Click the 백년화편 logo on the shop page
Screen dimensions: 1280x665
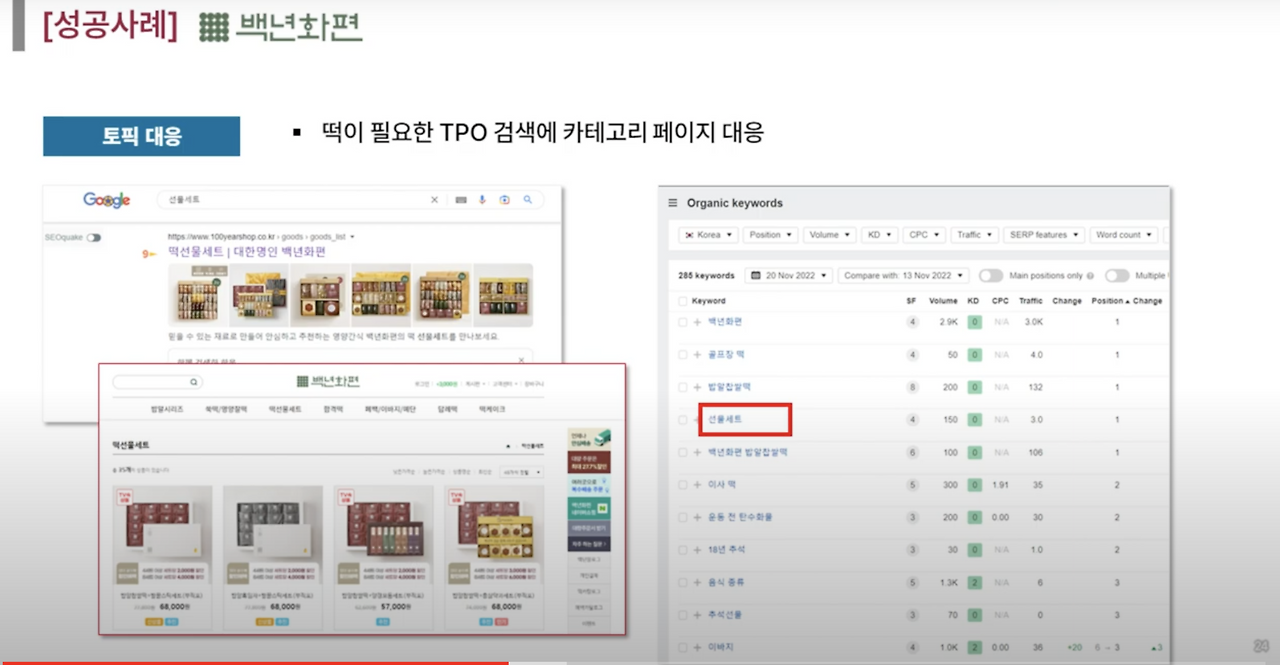pos(328,381)
